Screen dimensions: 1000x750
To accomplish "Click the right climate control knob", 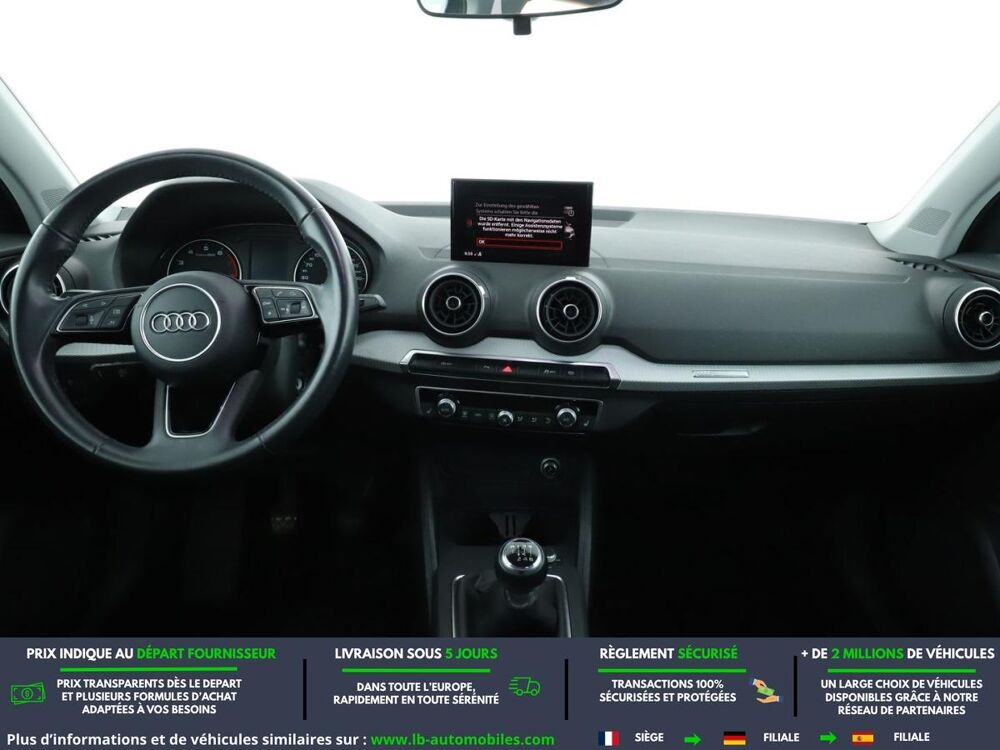I will 566,416.
